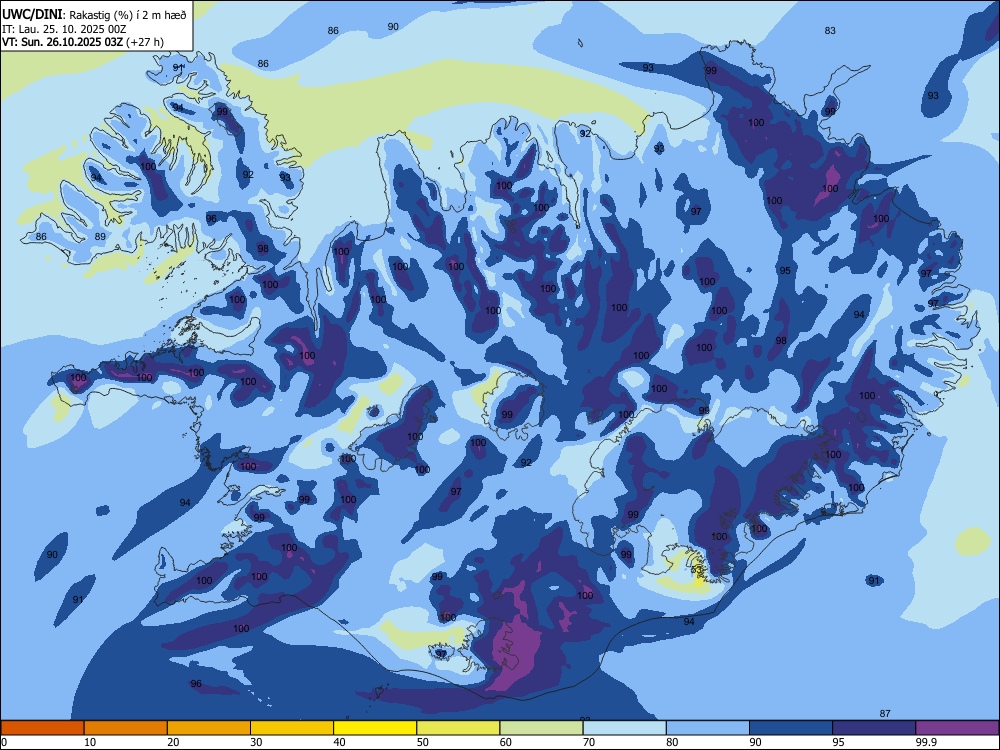Choose the 30–40 golden legend swatch
This screenshot has width=1000, height=750.
pos(292,728)
